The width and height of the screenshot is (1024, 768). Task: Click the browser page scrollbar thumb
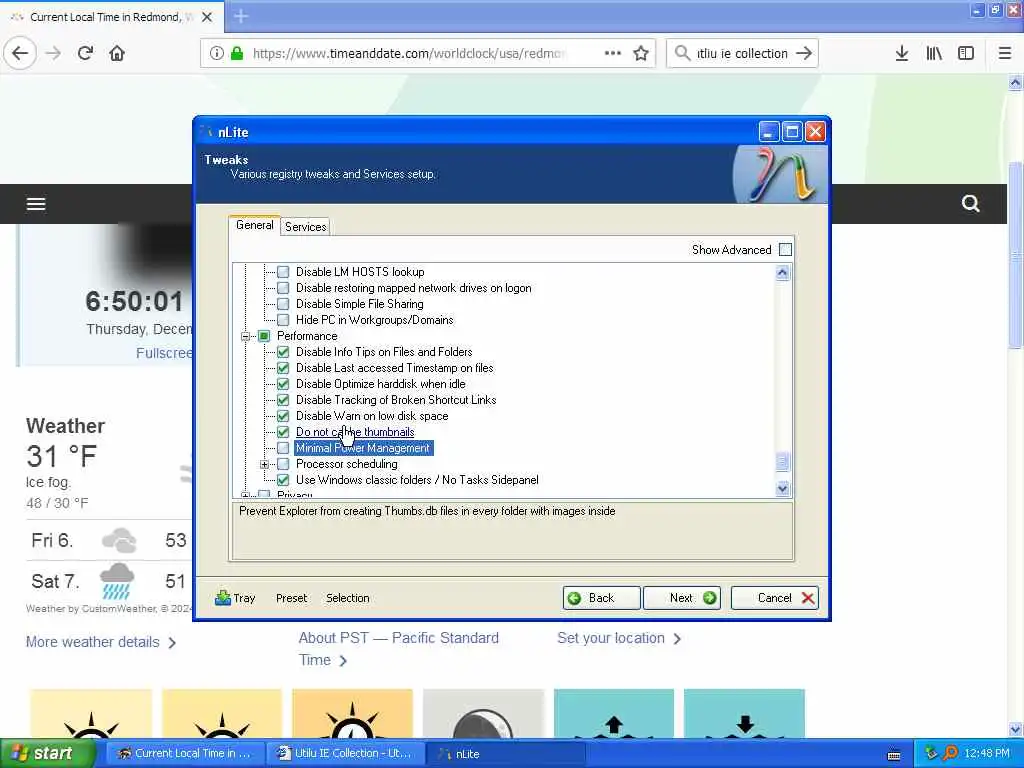[1015, 255]
